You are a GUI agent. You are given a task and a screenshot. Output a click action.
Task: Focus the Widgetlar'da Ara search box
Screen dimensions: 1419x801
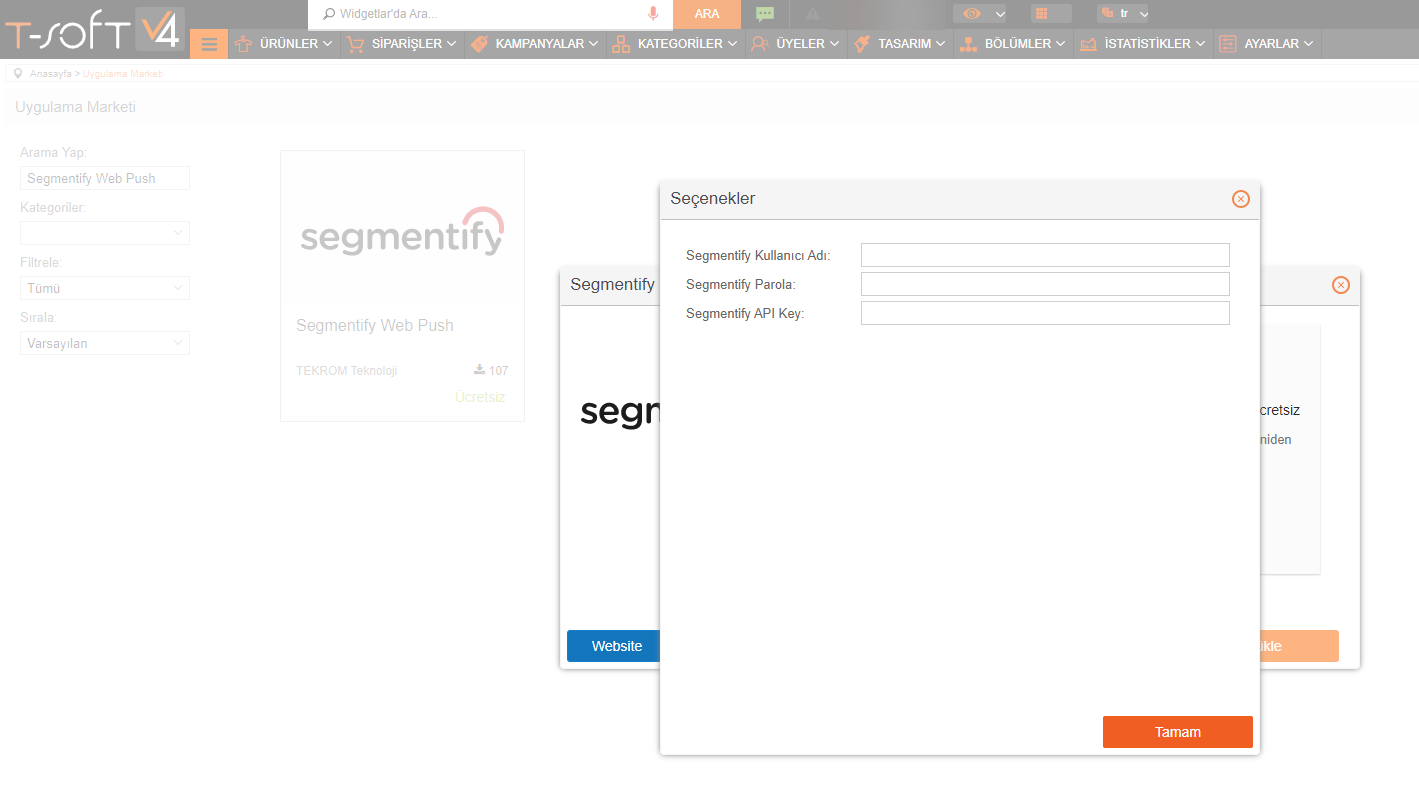pyautogui.click(x=490, y=14)
